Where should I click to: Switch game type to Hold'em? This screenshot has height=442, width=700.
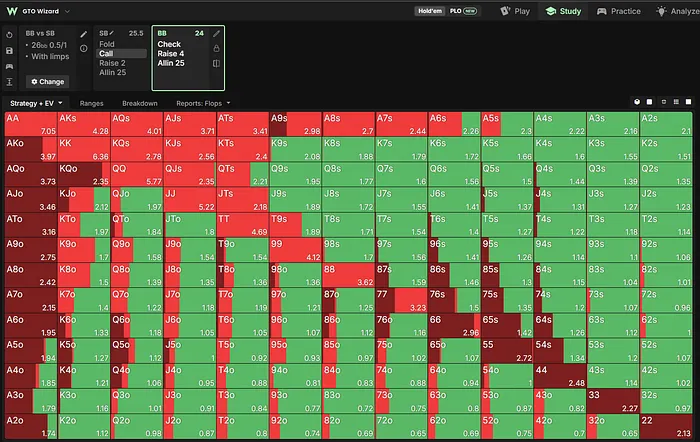pos(430,11)
